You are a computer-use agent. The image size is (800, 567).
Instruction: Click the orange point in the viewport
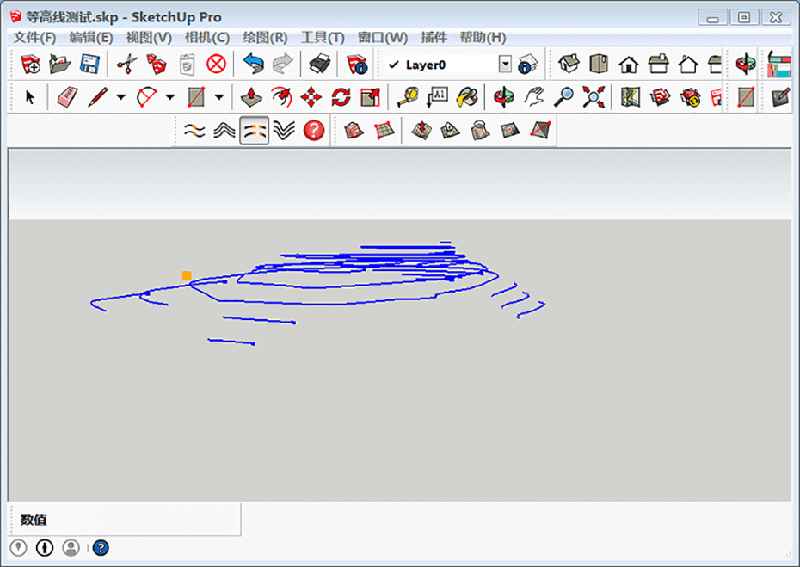(x=186, y=275)
